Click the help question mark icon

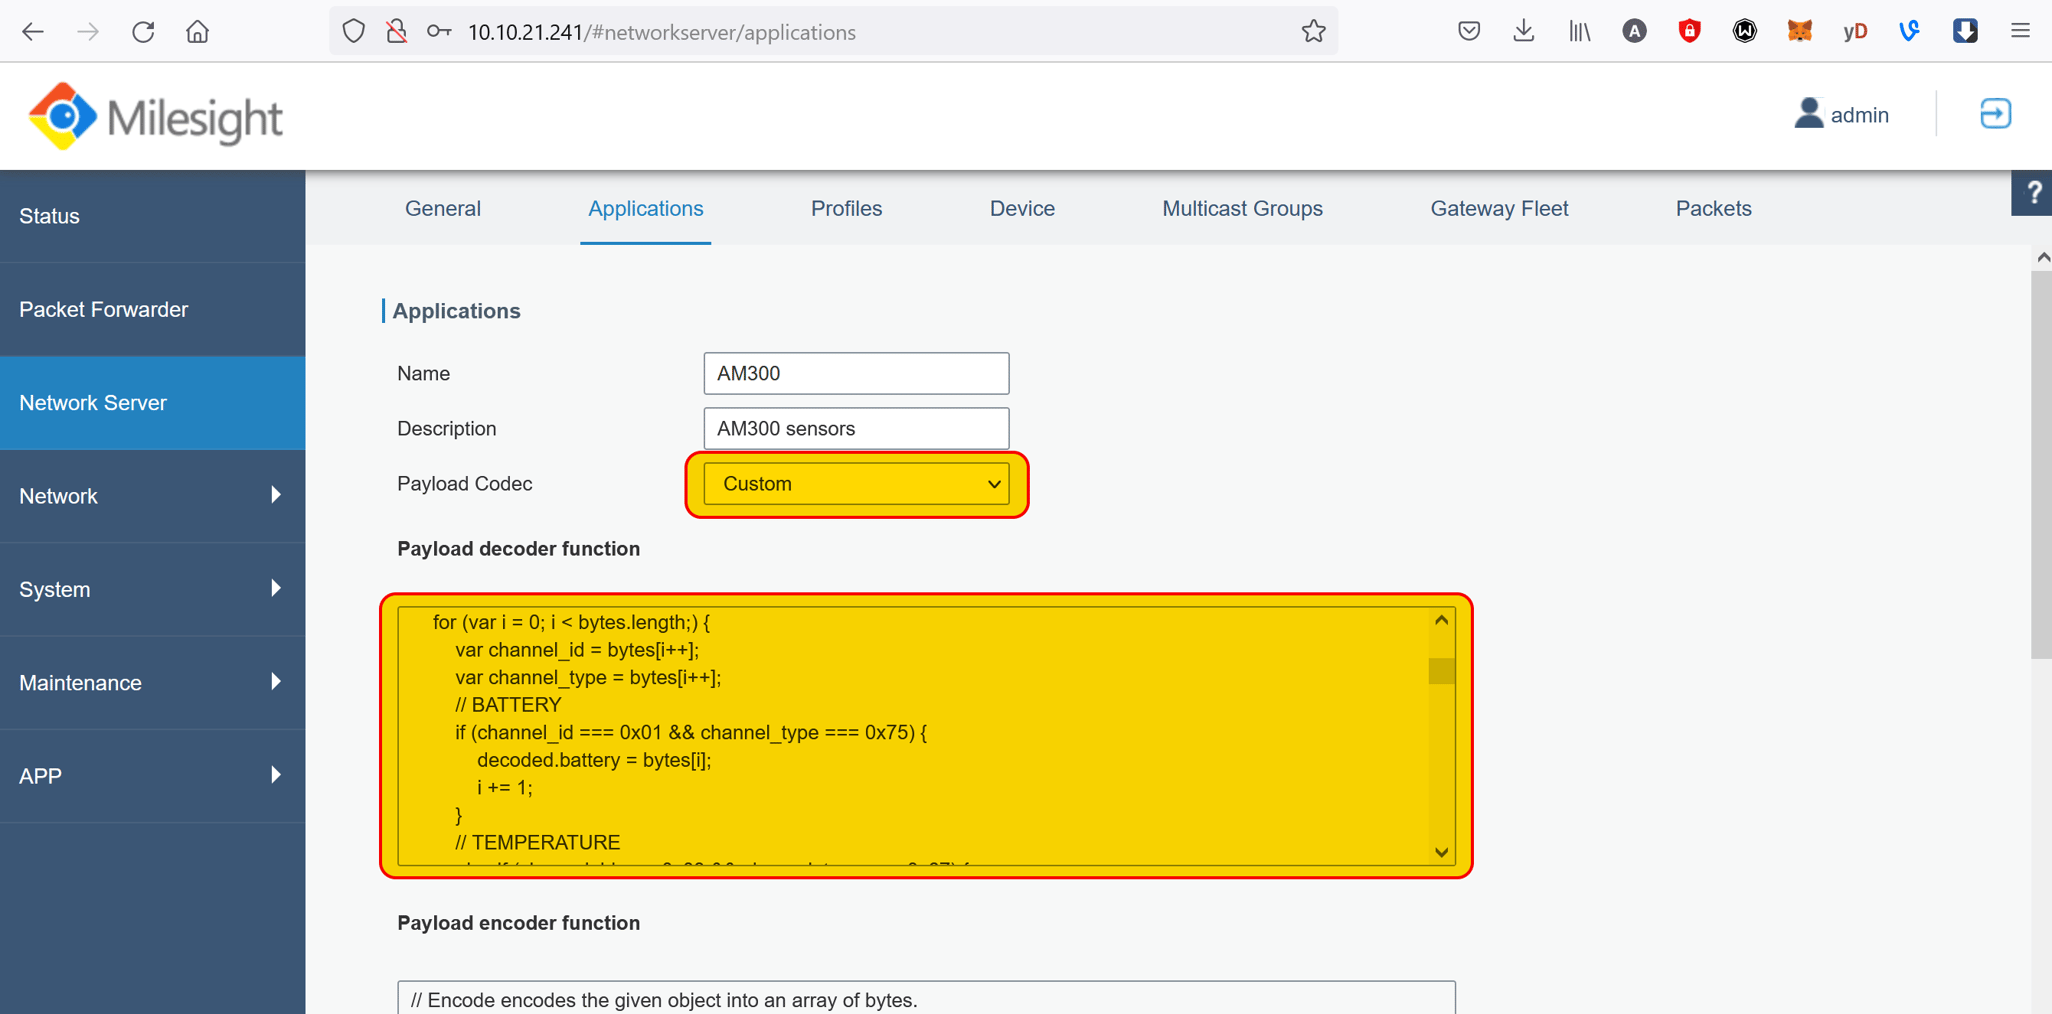click(x=2033, y=192)
